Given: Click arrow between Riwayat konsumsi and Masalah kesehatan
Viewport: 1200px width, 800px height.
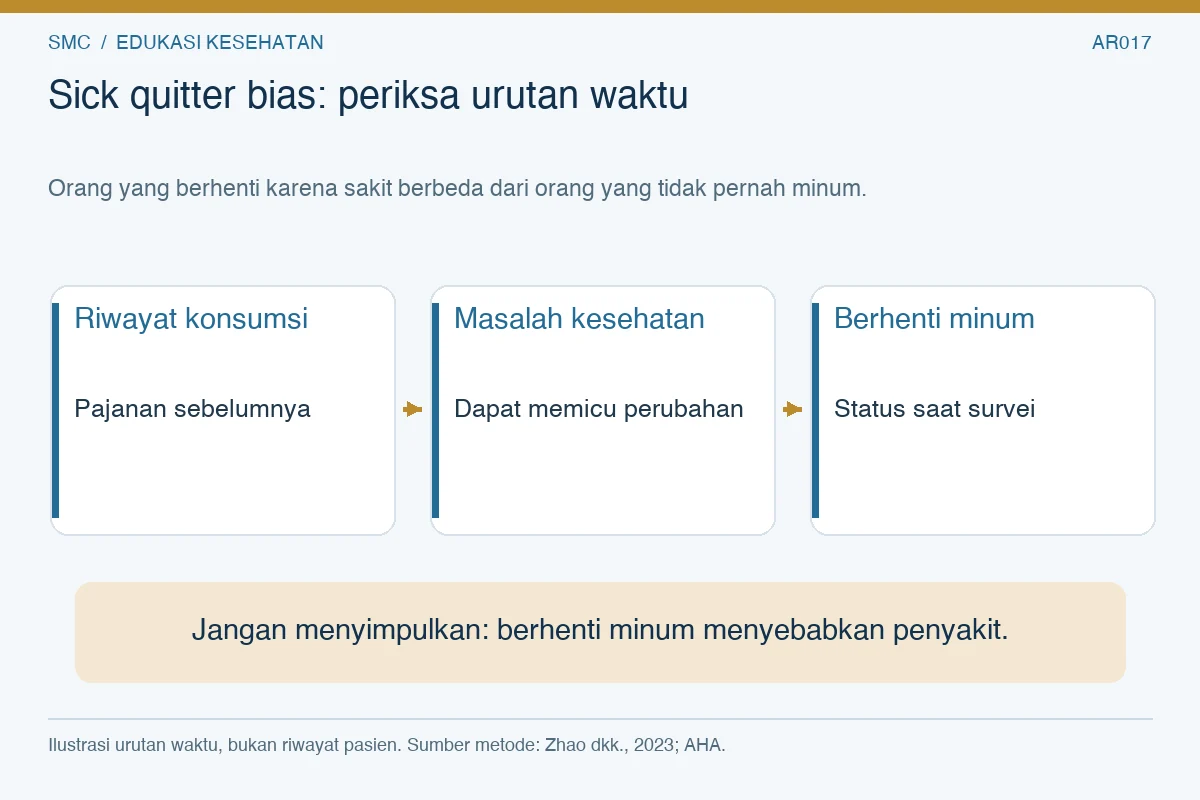Looking at the screenshot, I should click(x=413, y=409).
